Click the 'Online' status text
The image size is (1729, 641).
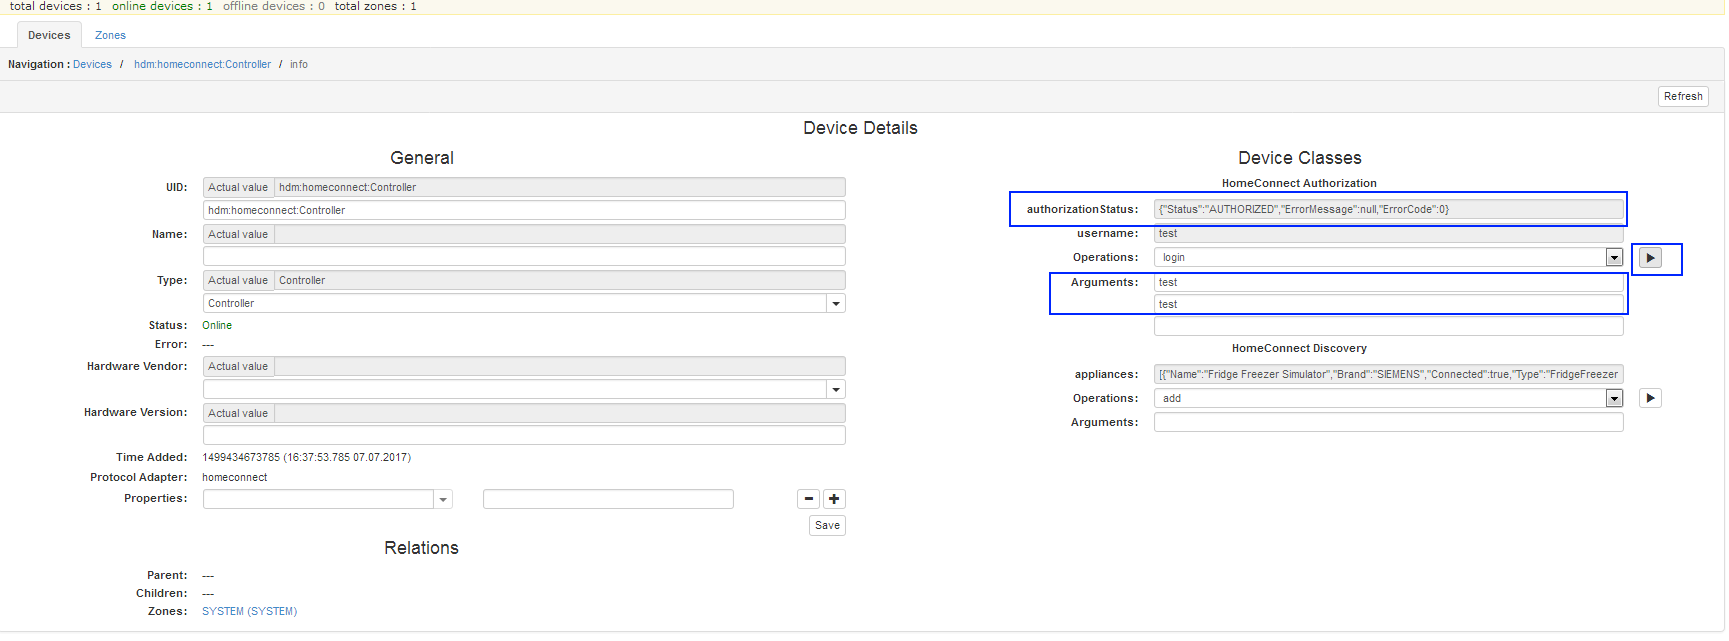click(217, 325)
